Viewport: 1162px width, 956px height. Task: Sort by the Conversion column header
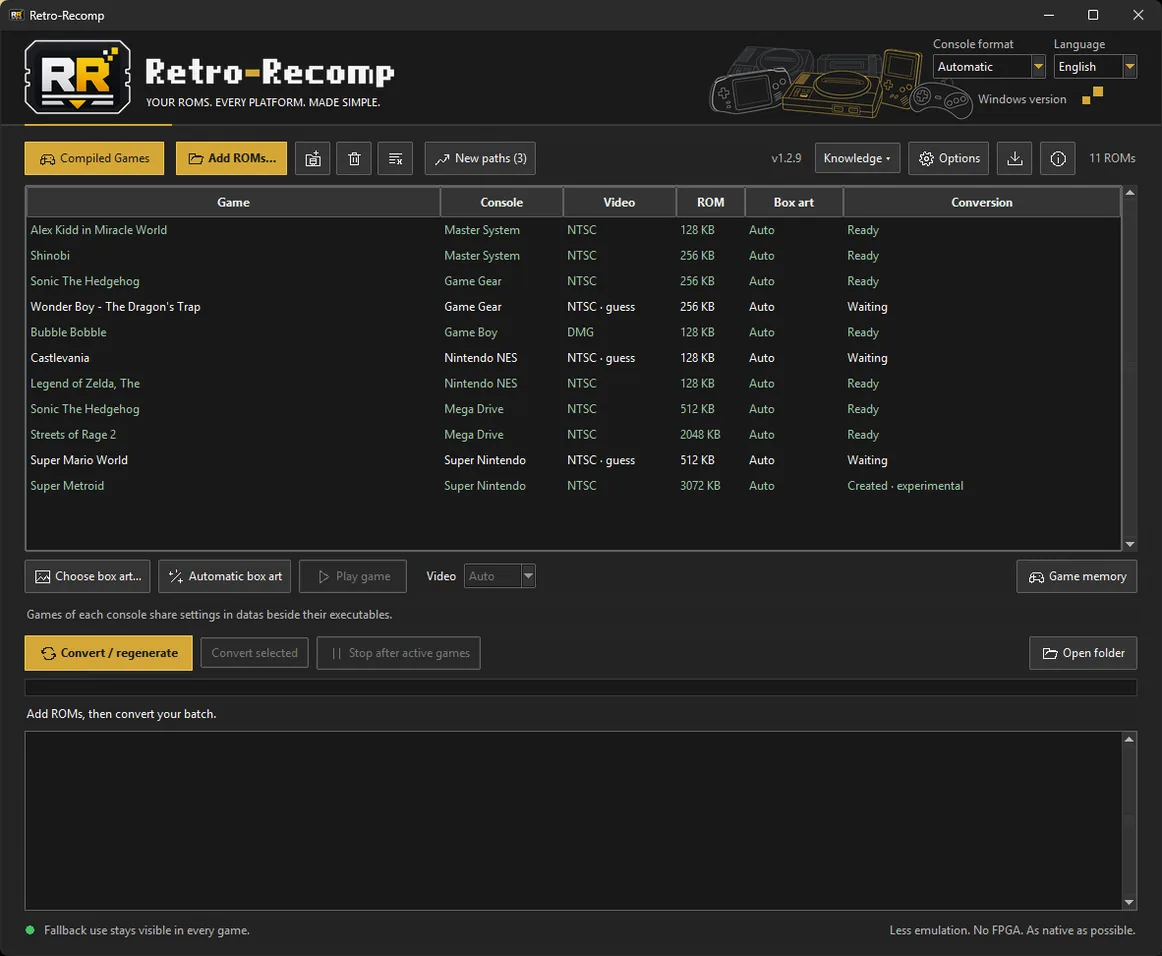coord(982,202)
